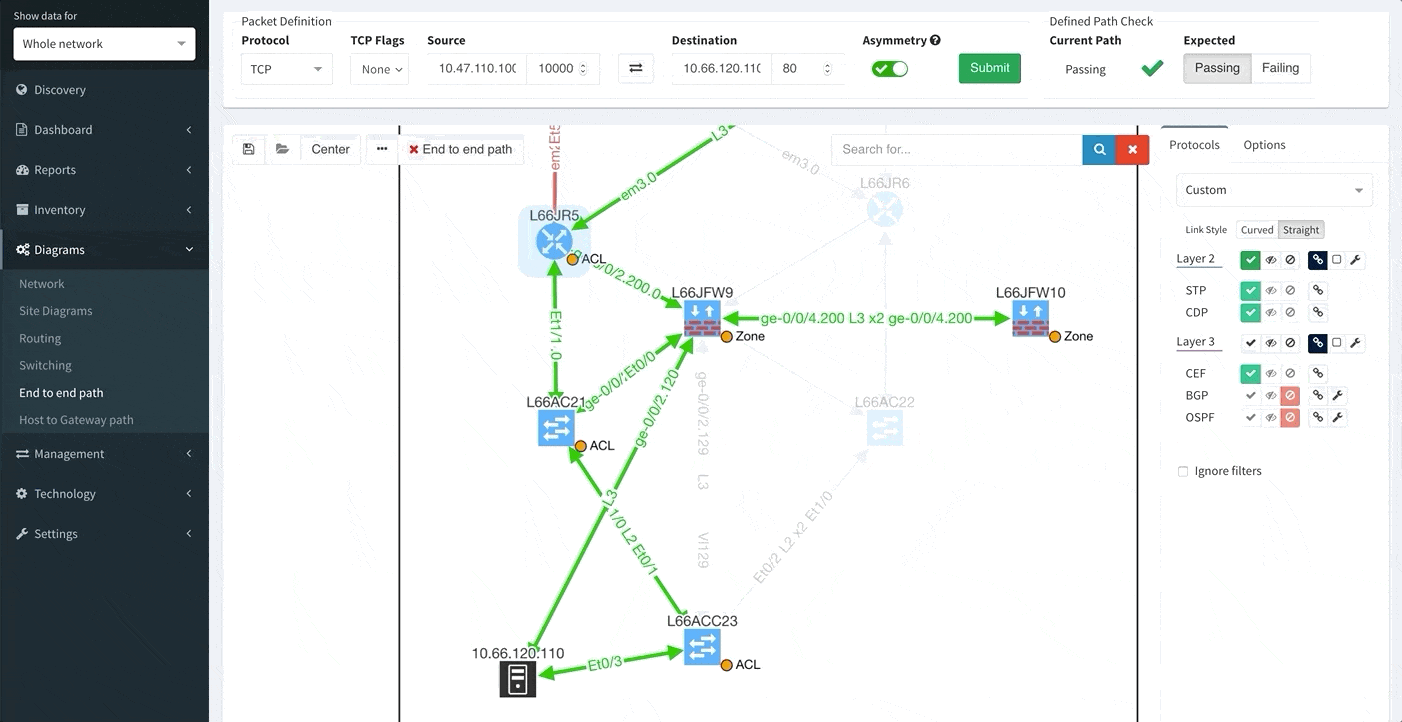Toggle Layer 2 visible checkmark

[x=1250, y=260]
